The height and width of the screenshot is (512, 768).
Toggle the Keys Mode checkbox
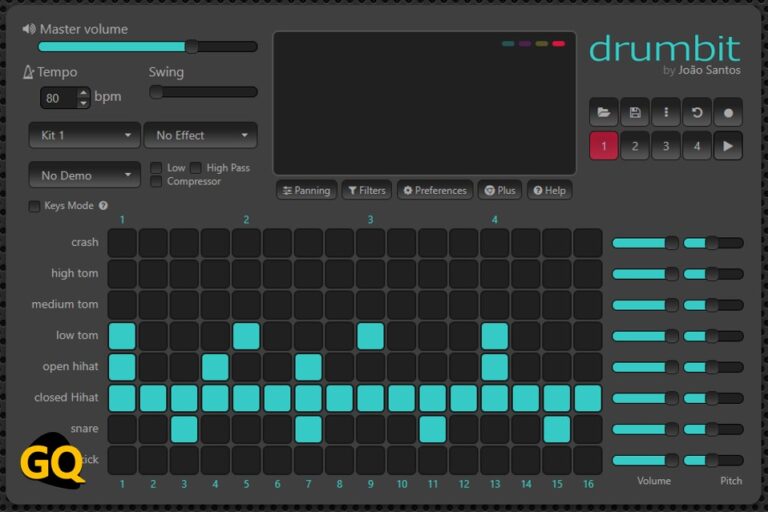point(34,206)
